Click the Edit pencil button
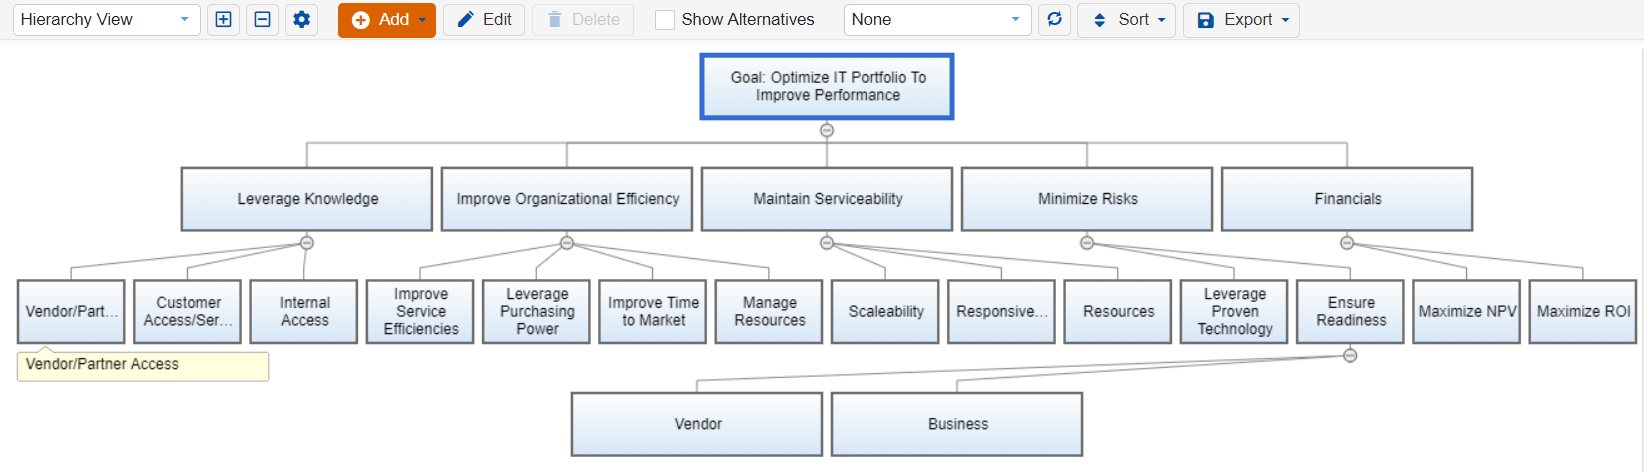Image resolution: width=1644 pixels, height=472 pixels. pyautogui.click(x=484, y=20)
